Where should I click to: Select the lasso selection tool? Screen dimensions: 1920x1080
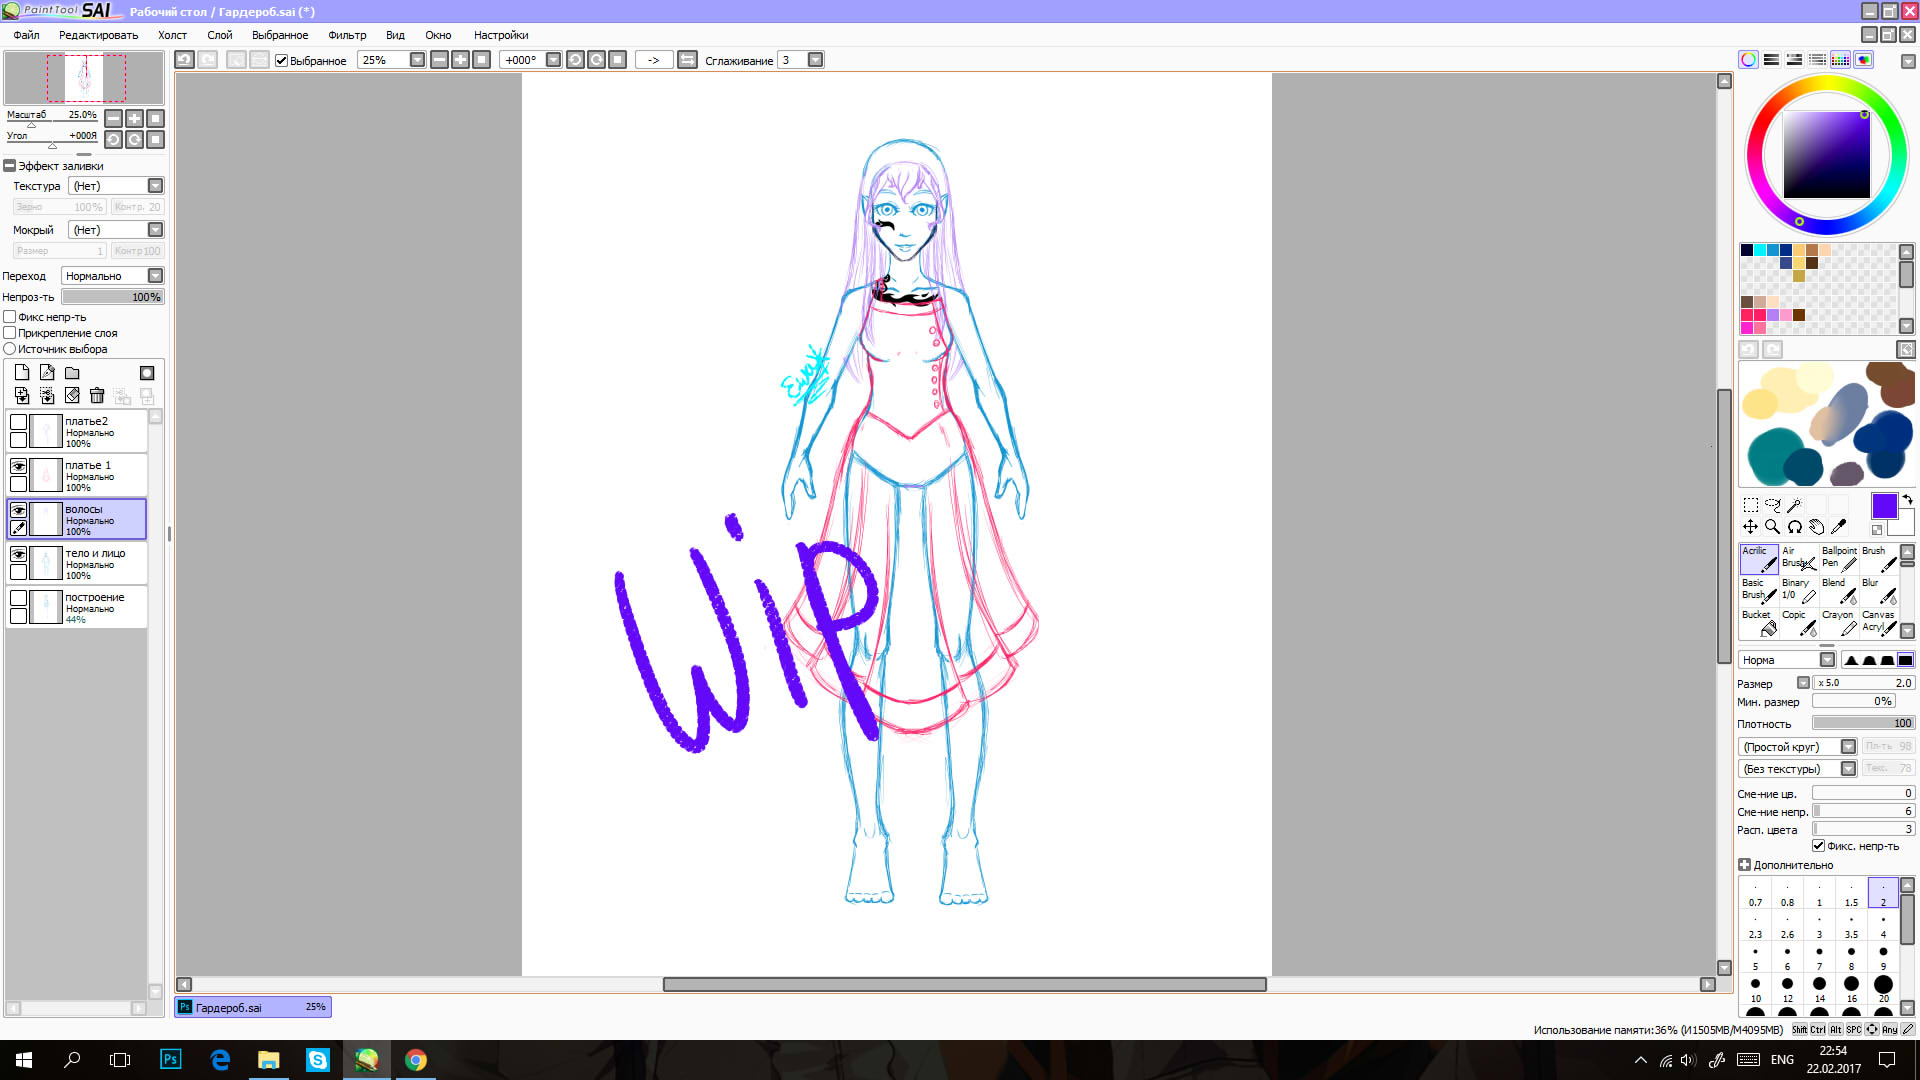[x=1772, y=505]
